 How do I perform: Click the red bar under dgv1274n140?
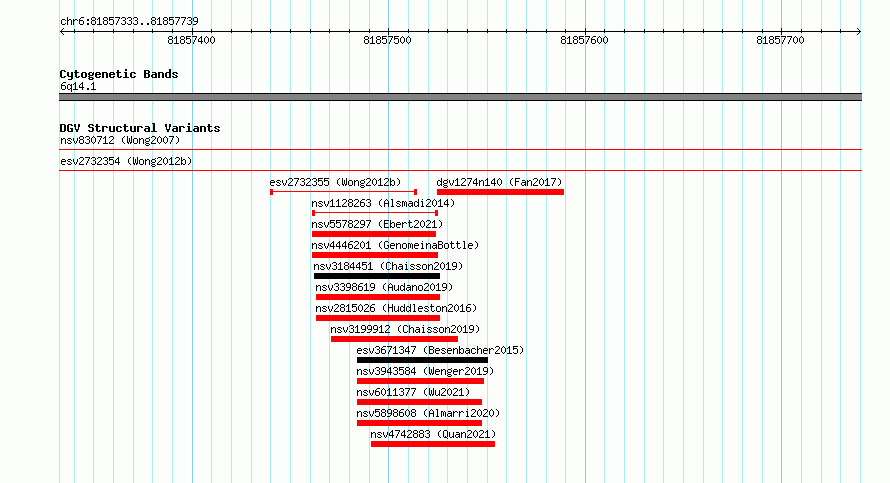pos(500,192)
